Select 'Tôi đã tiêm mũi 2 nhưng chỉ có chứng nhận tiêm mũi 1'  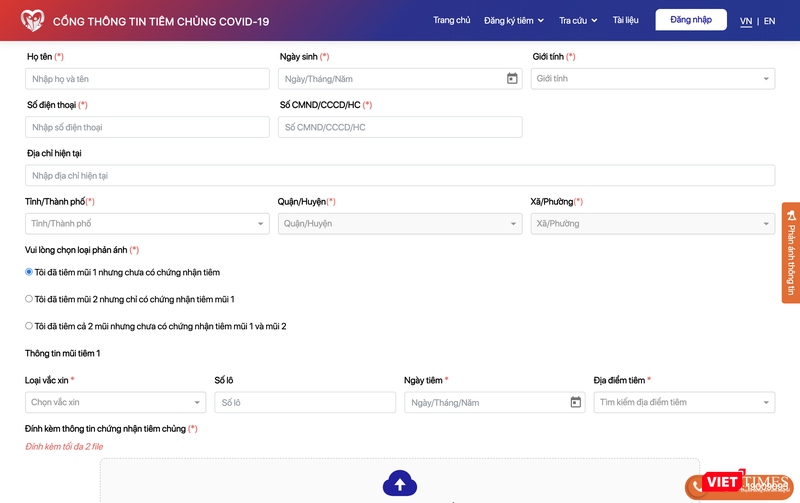coord(29,299)
